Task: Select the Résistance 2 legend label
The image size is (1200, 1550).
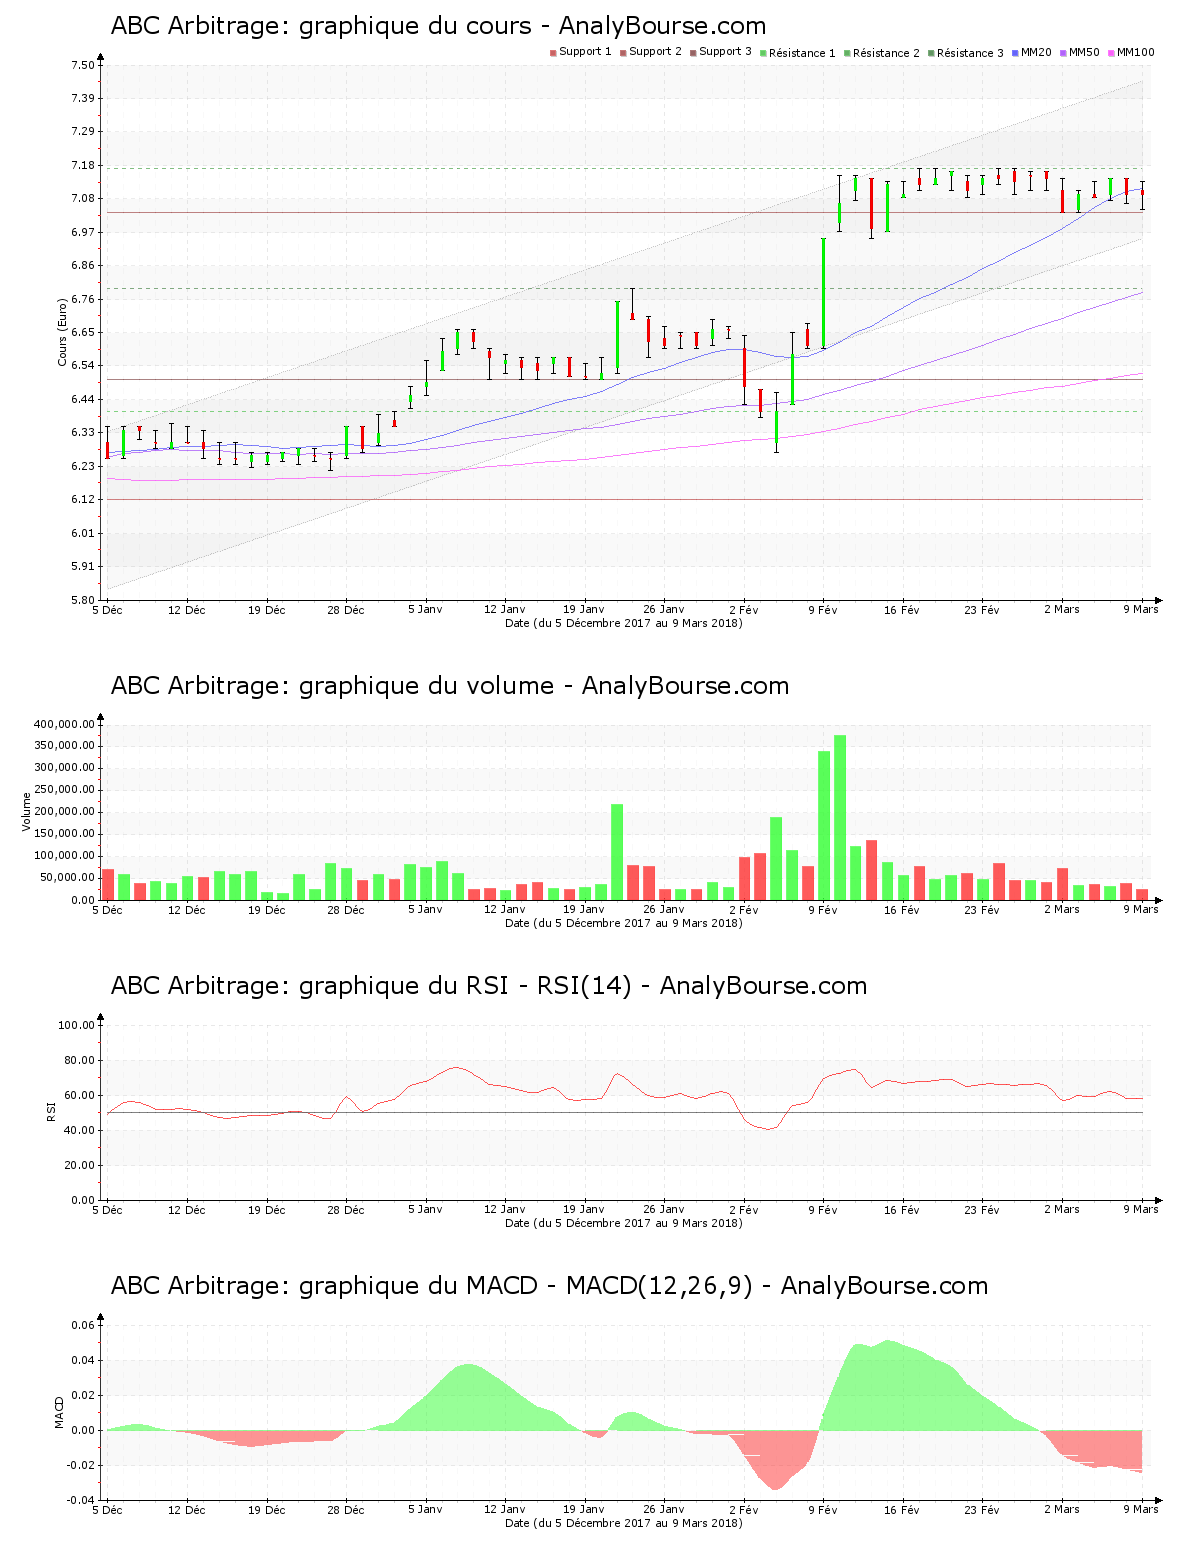Action: pyautogui.click(x=886, y=53)
